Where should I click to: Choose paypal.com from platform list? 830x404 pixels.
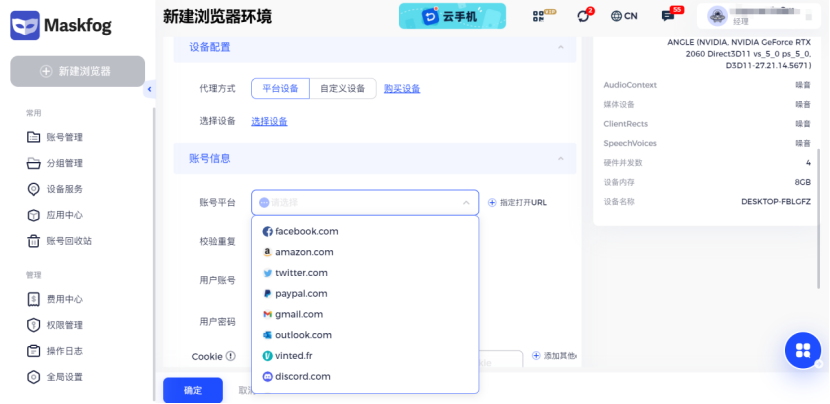tap(365, 294)
